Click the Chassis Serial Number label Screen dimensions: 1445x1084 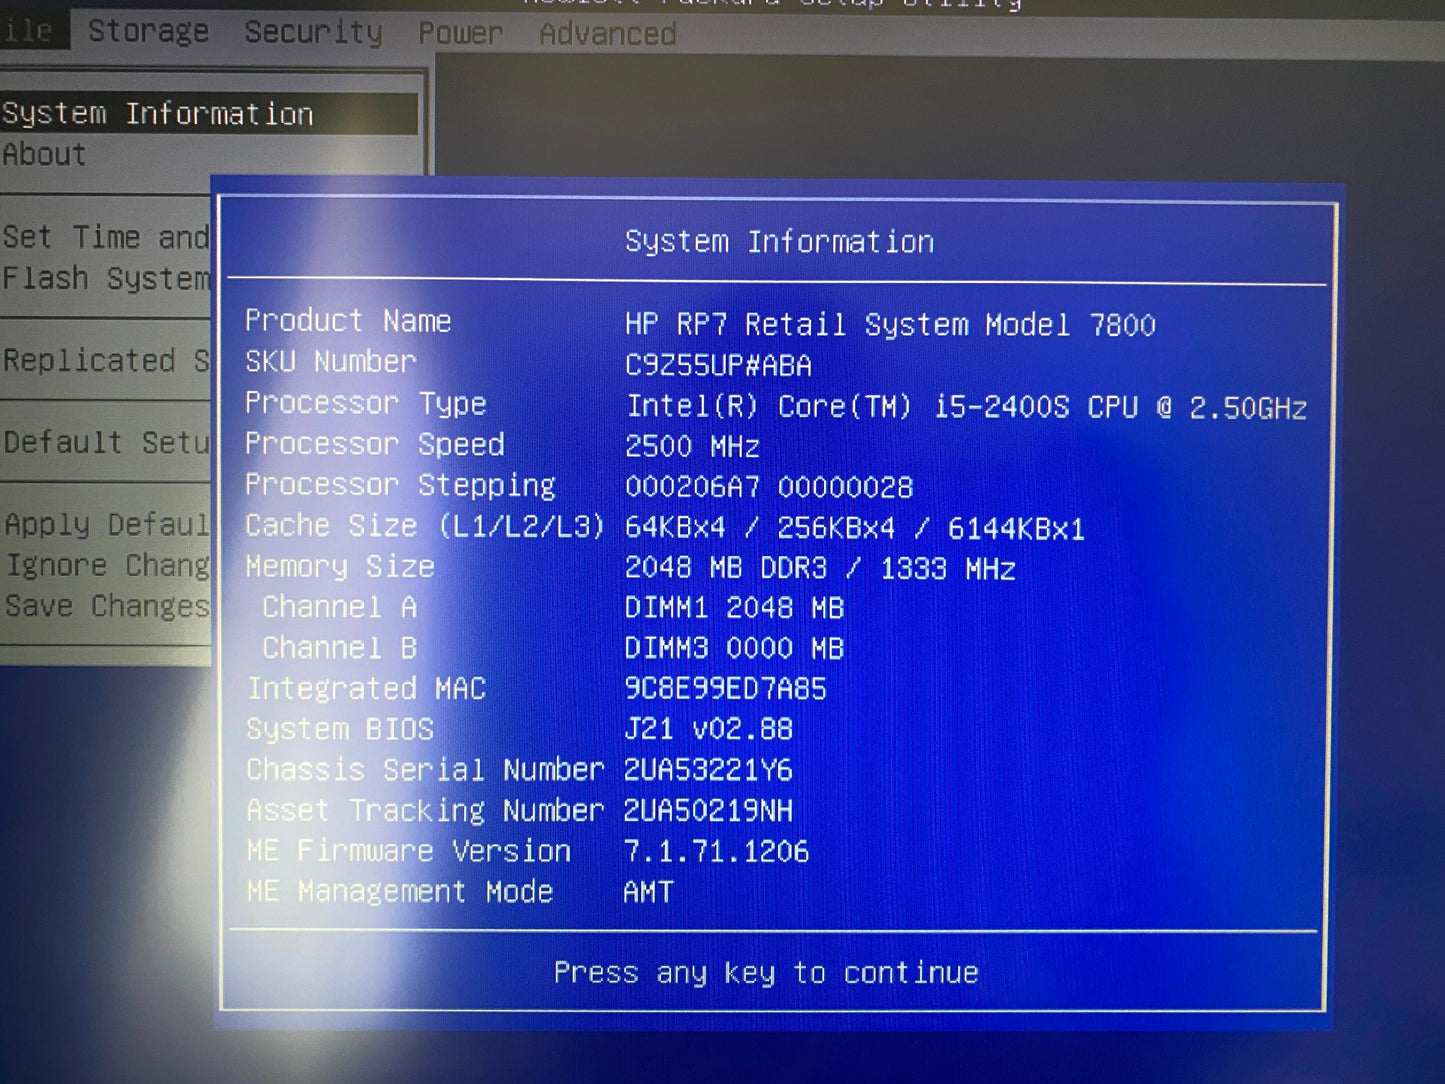click(x=425, y=770)
